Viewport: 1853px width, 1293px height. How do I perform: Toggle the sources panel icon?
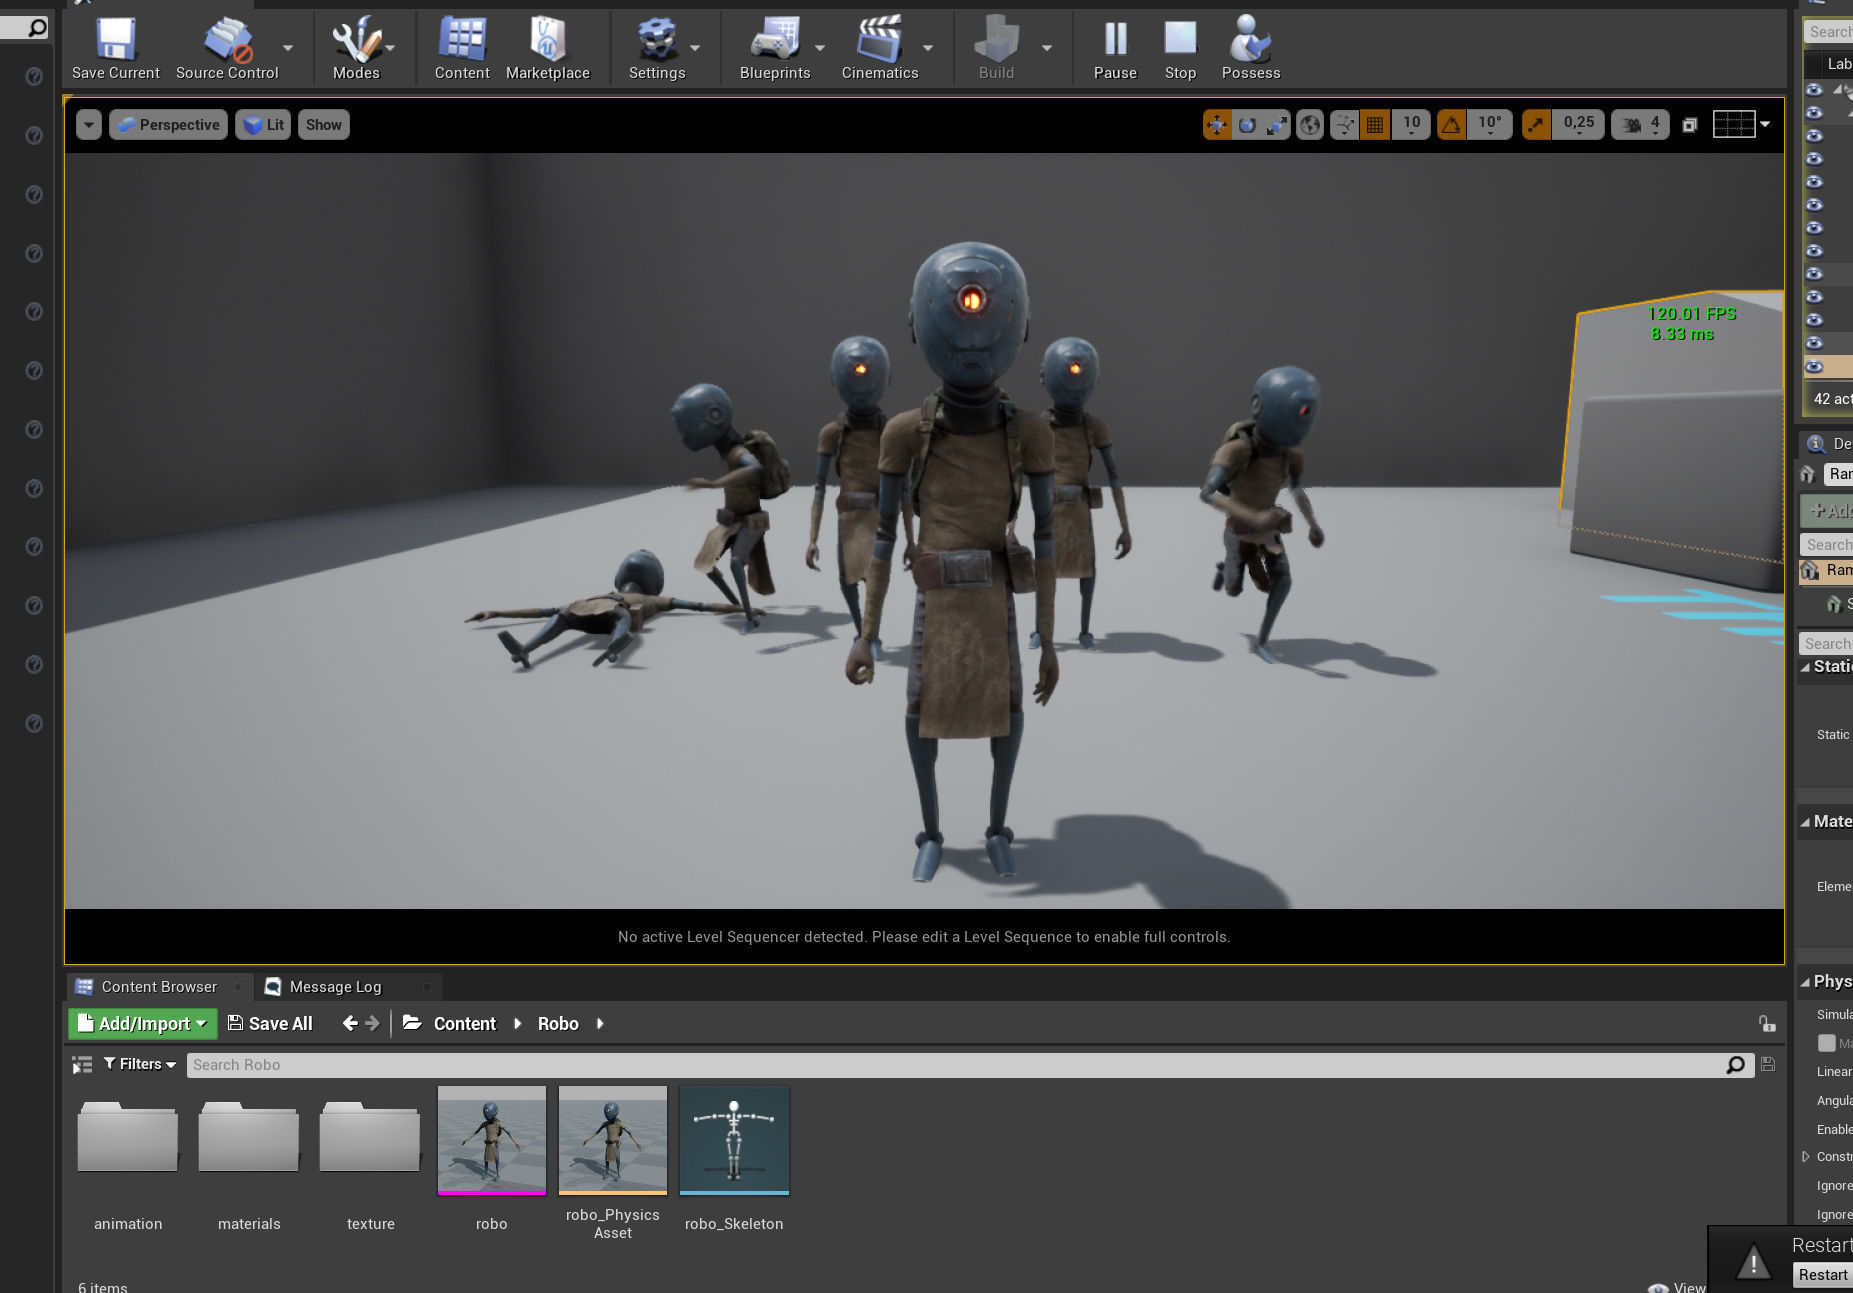82,1065
